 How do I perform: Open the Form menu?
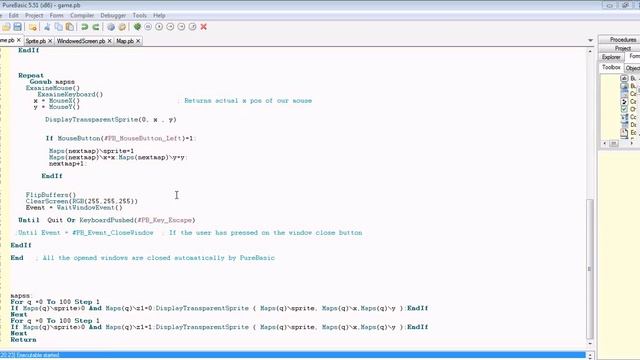tap(56, 16)
